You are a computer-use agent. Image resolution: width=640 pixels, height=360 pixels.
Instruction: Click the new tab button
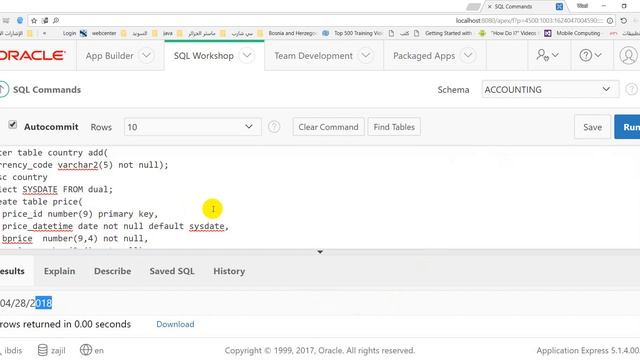tap(473, 7)
